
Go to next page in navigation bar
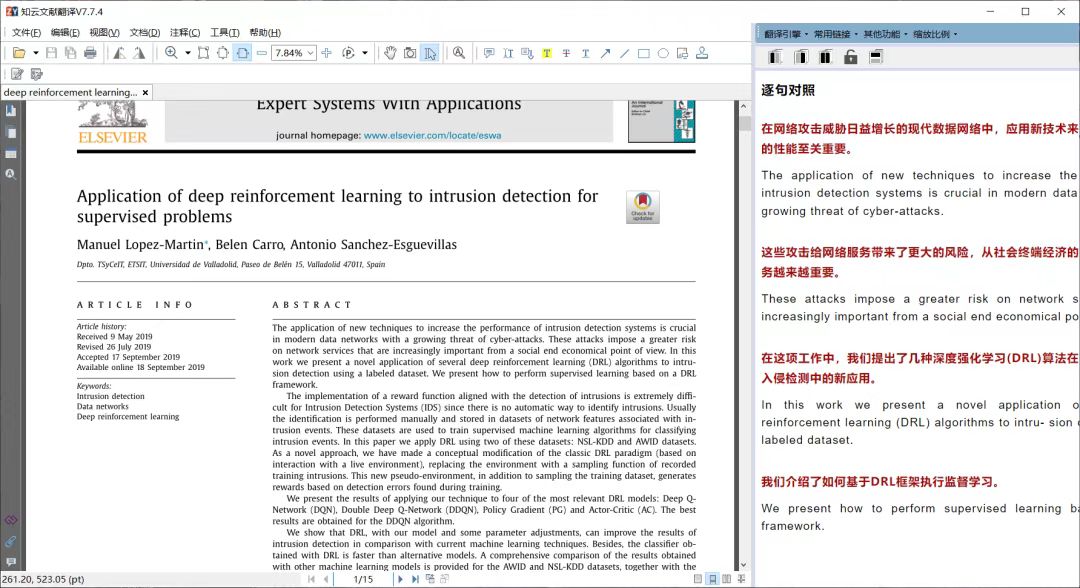[400, 579]
